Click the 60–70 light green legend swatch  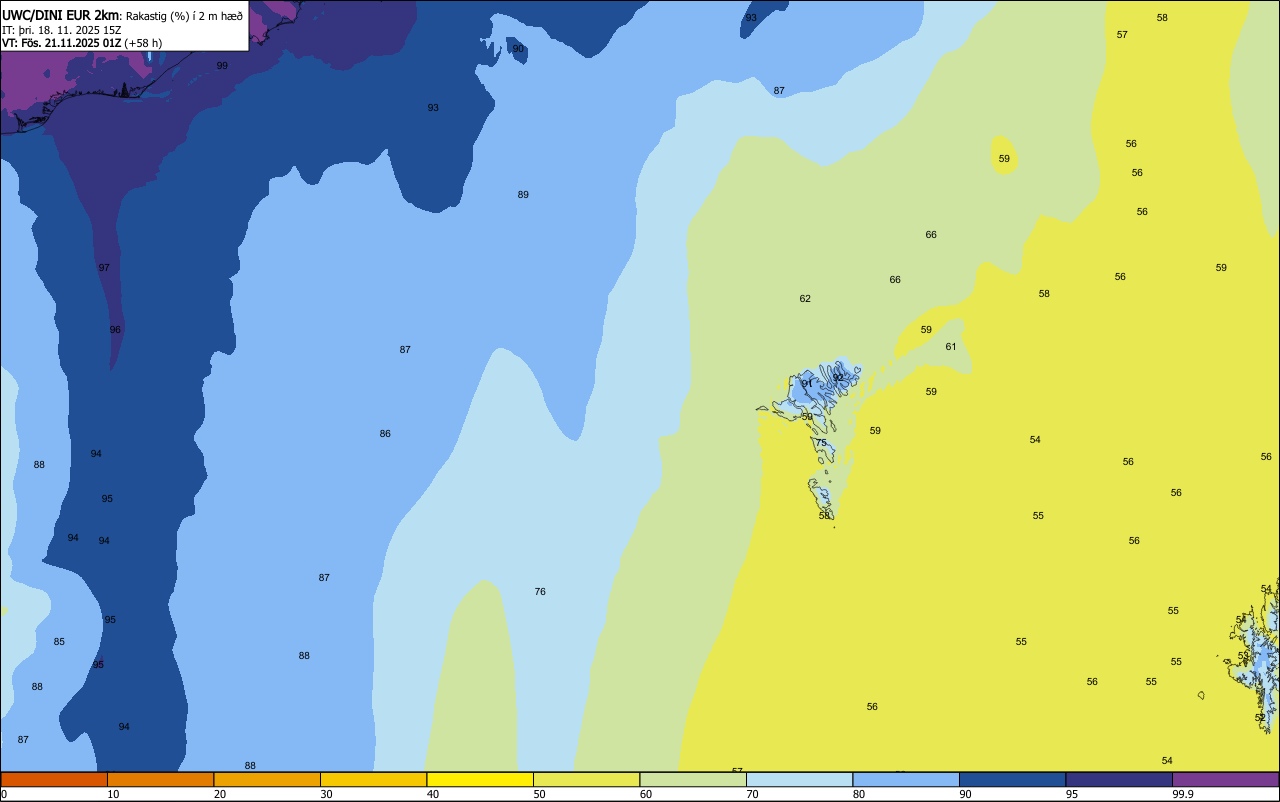(x=693, y=779)
